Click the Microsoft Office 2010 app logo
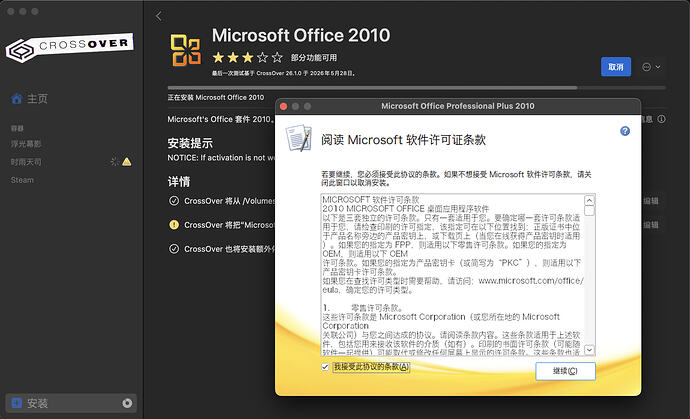The image size is (690, 419). pos(185,50)
